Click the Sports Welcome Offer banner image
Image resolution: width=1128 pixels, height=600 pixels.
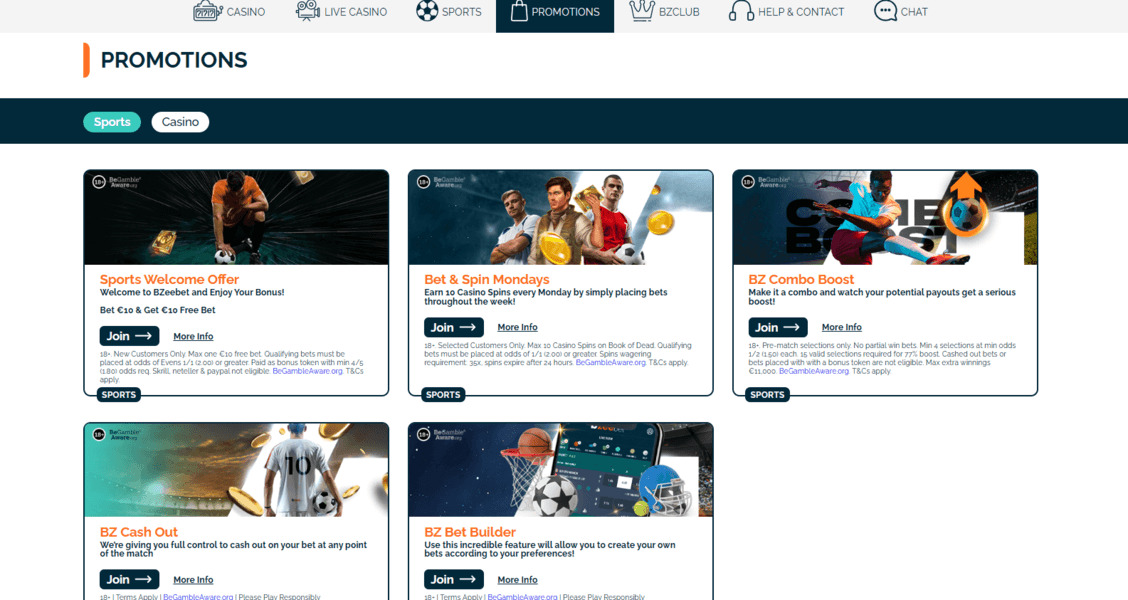coord(236,218)
